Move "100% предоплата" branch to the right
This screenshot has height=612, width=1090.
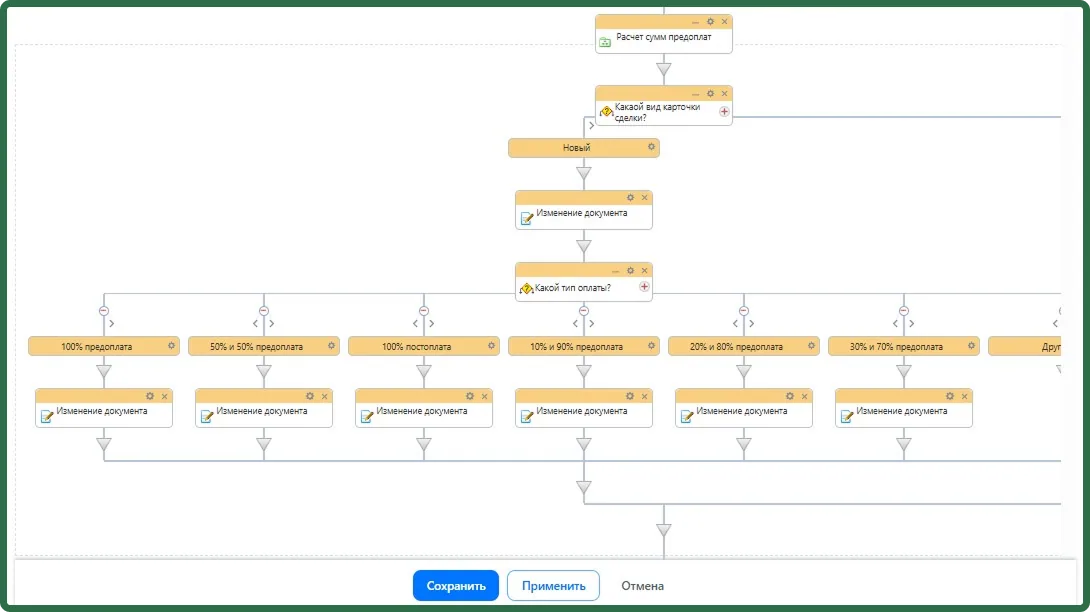[x=112, y=323]
